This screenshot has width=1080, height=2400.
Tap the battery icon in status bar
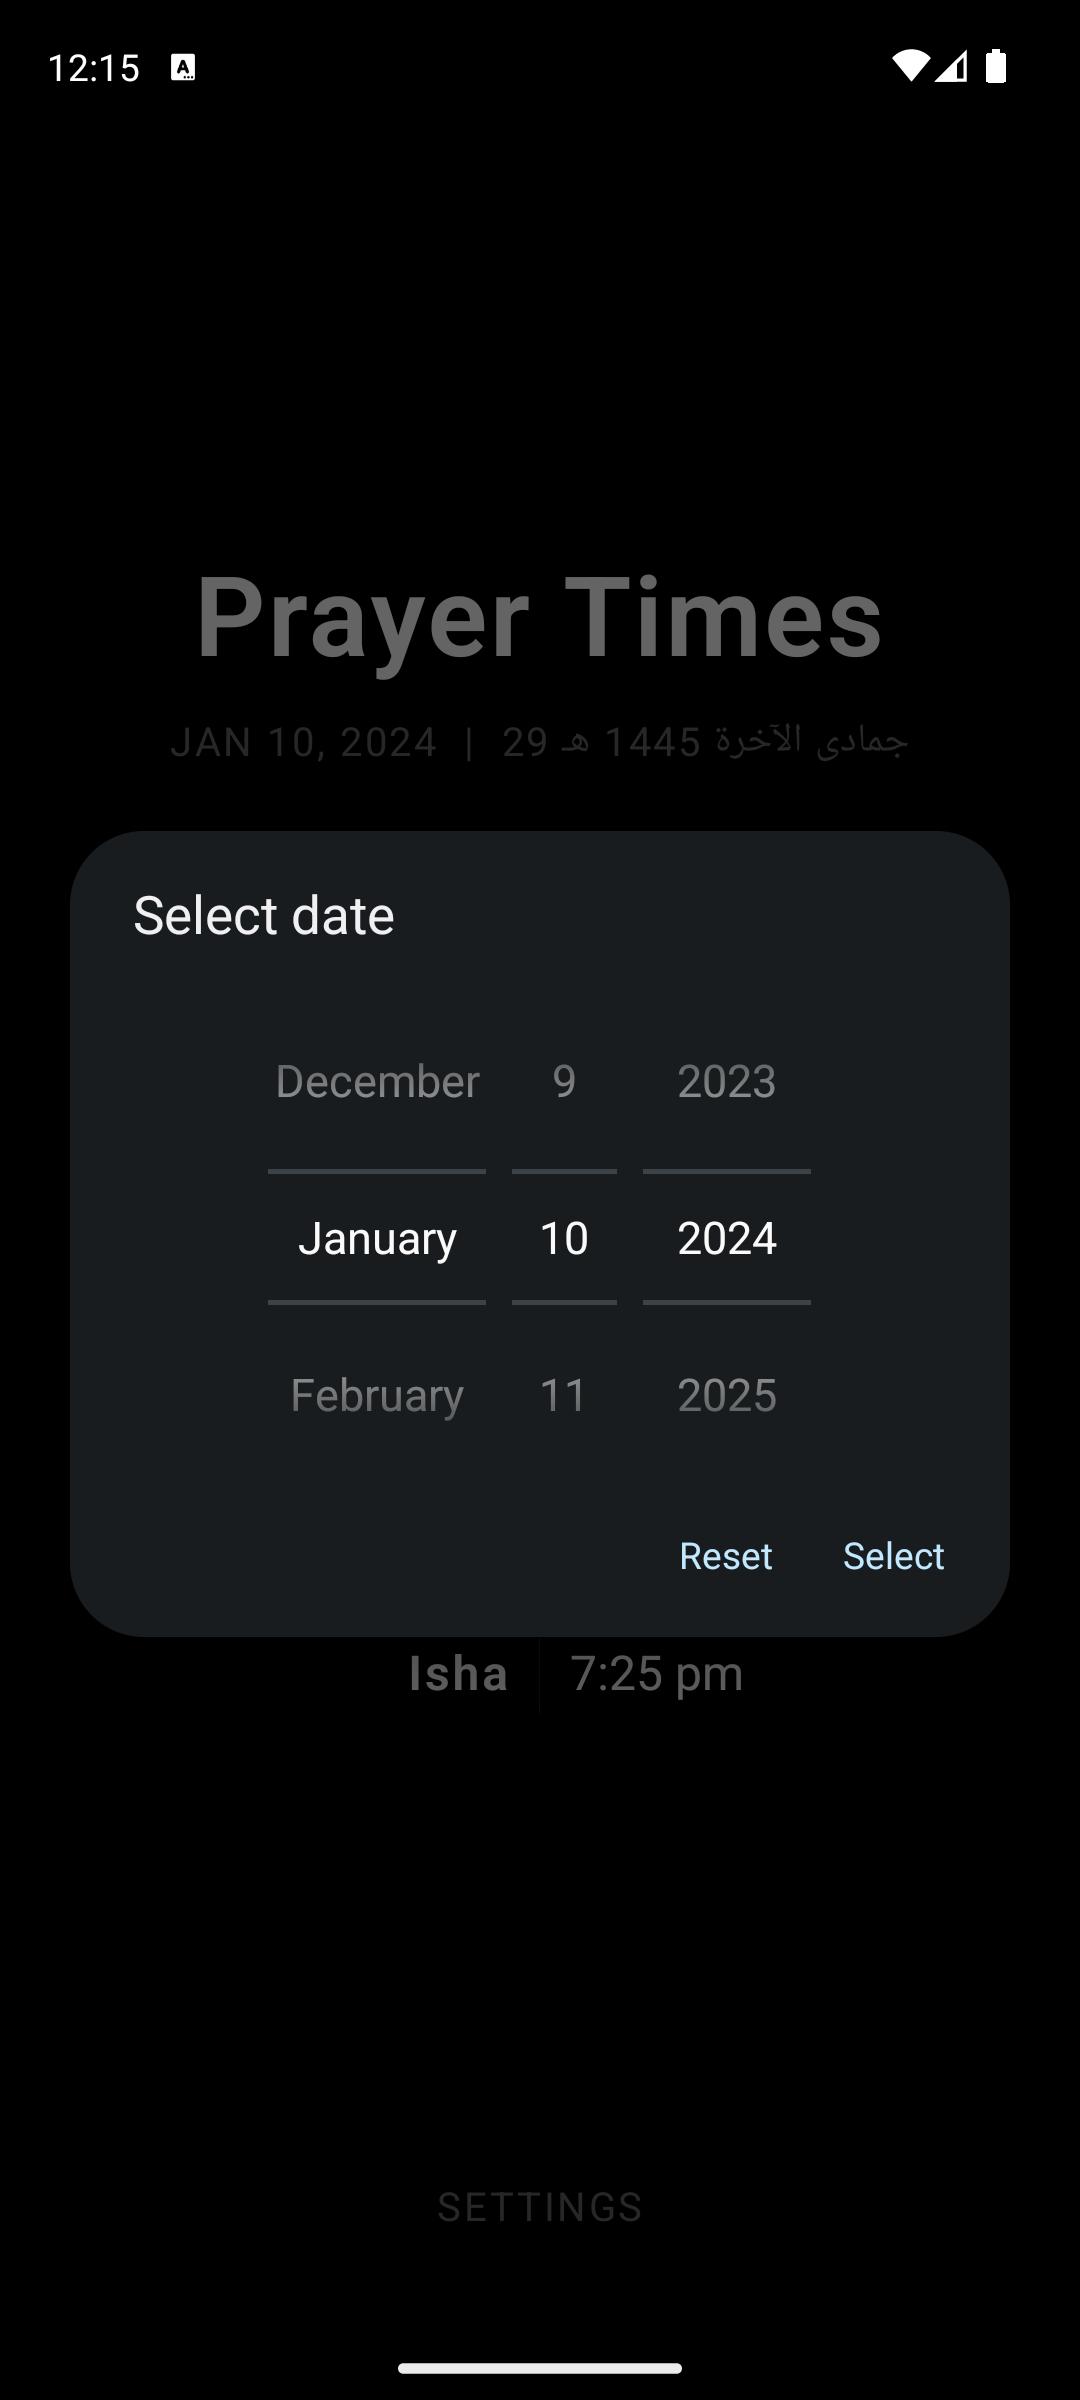995,66
